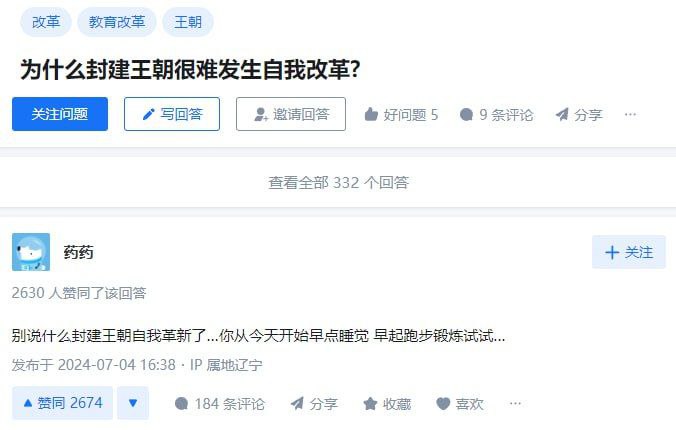Viewport: 676px width, 430px height.
Task: Open the answer's more options ellipsis
Action: (x=515, y=404)
